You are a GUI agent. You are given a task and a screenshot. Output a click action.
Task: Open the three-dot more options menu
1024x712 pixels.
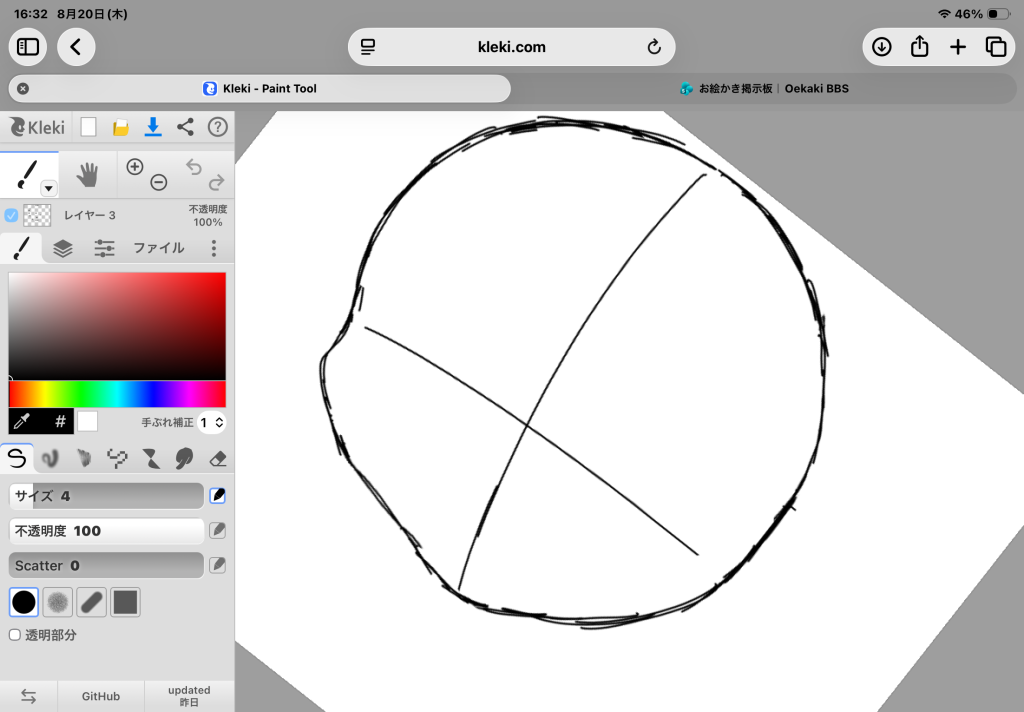(x=214, y=248)
